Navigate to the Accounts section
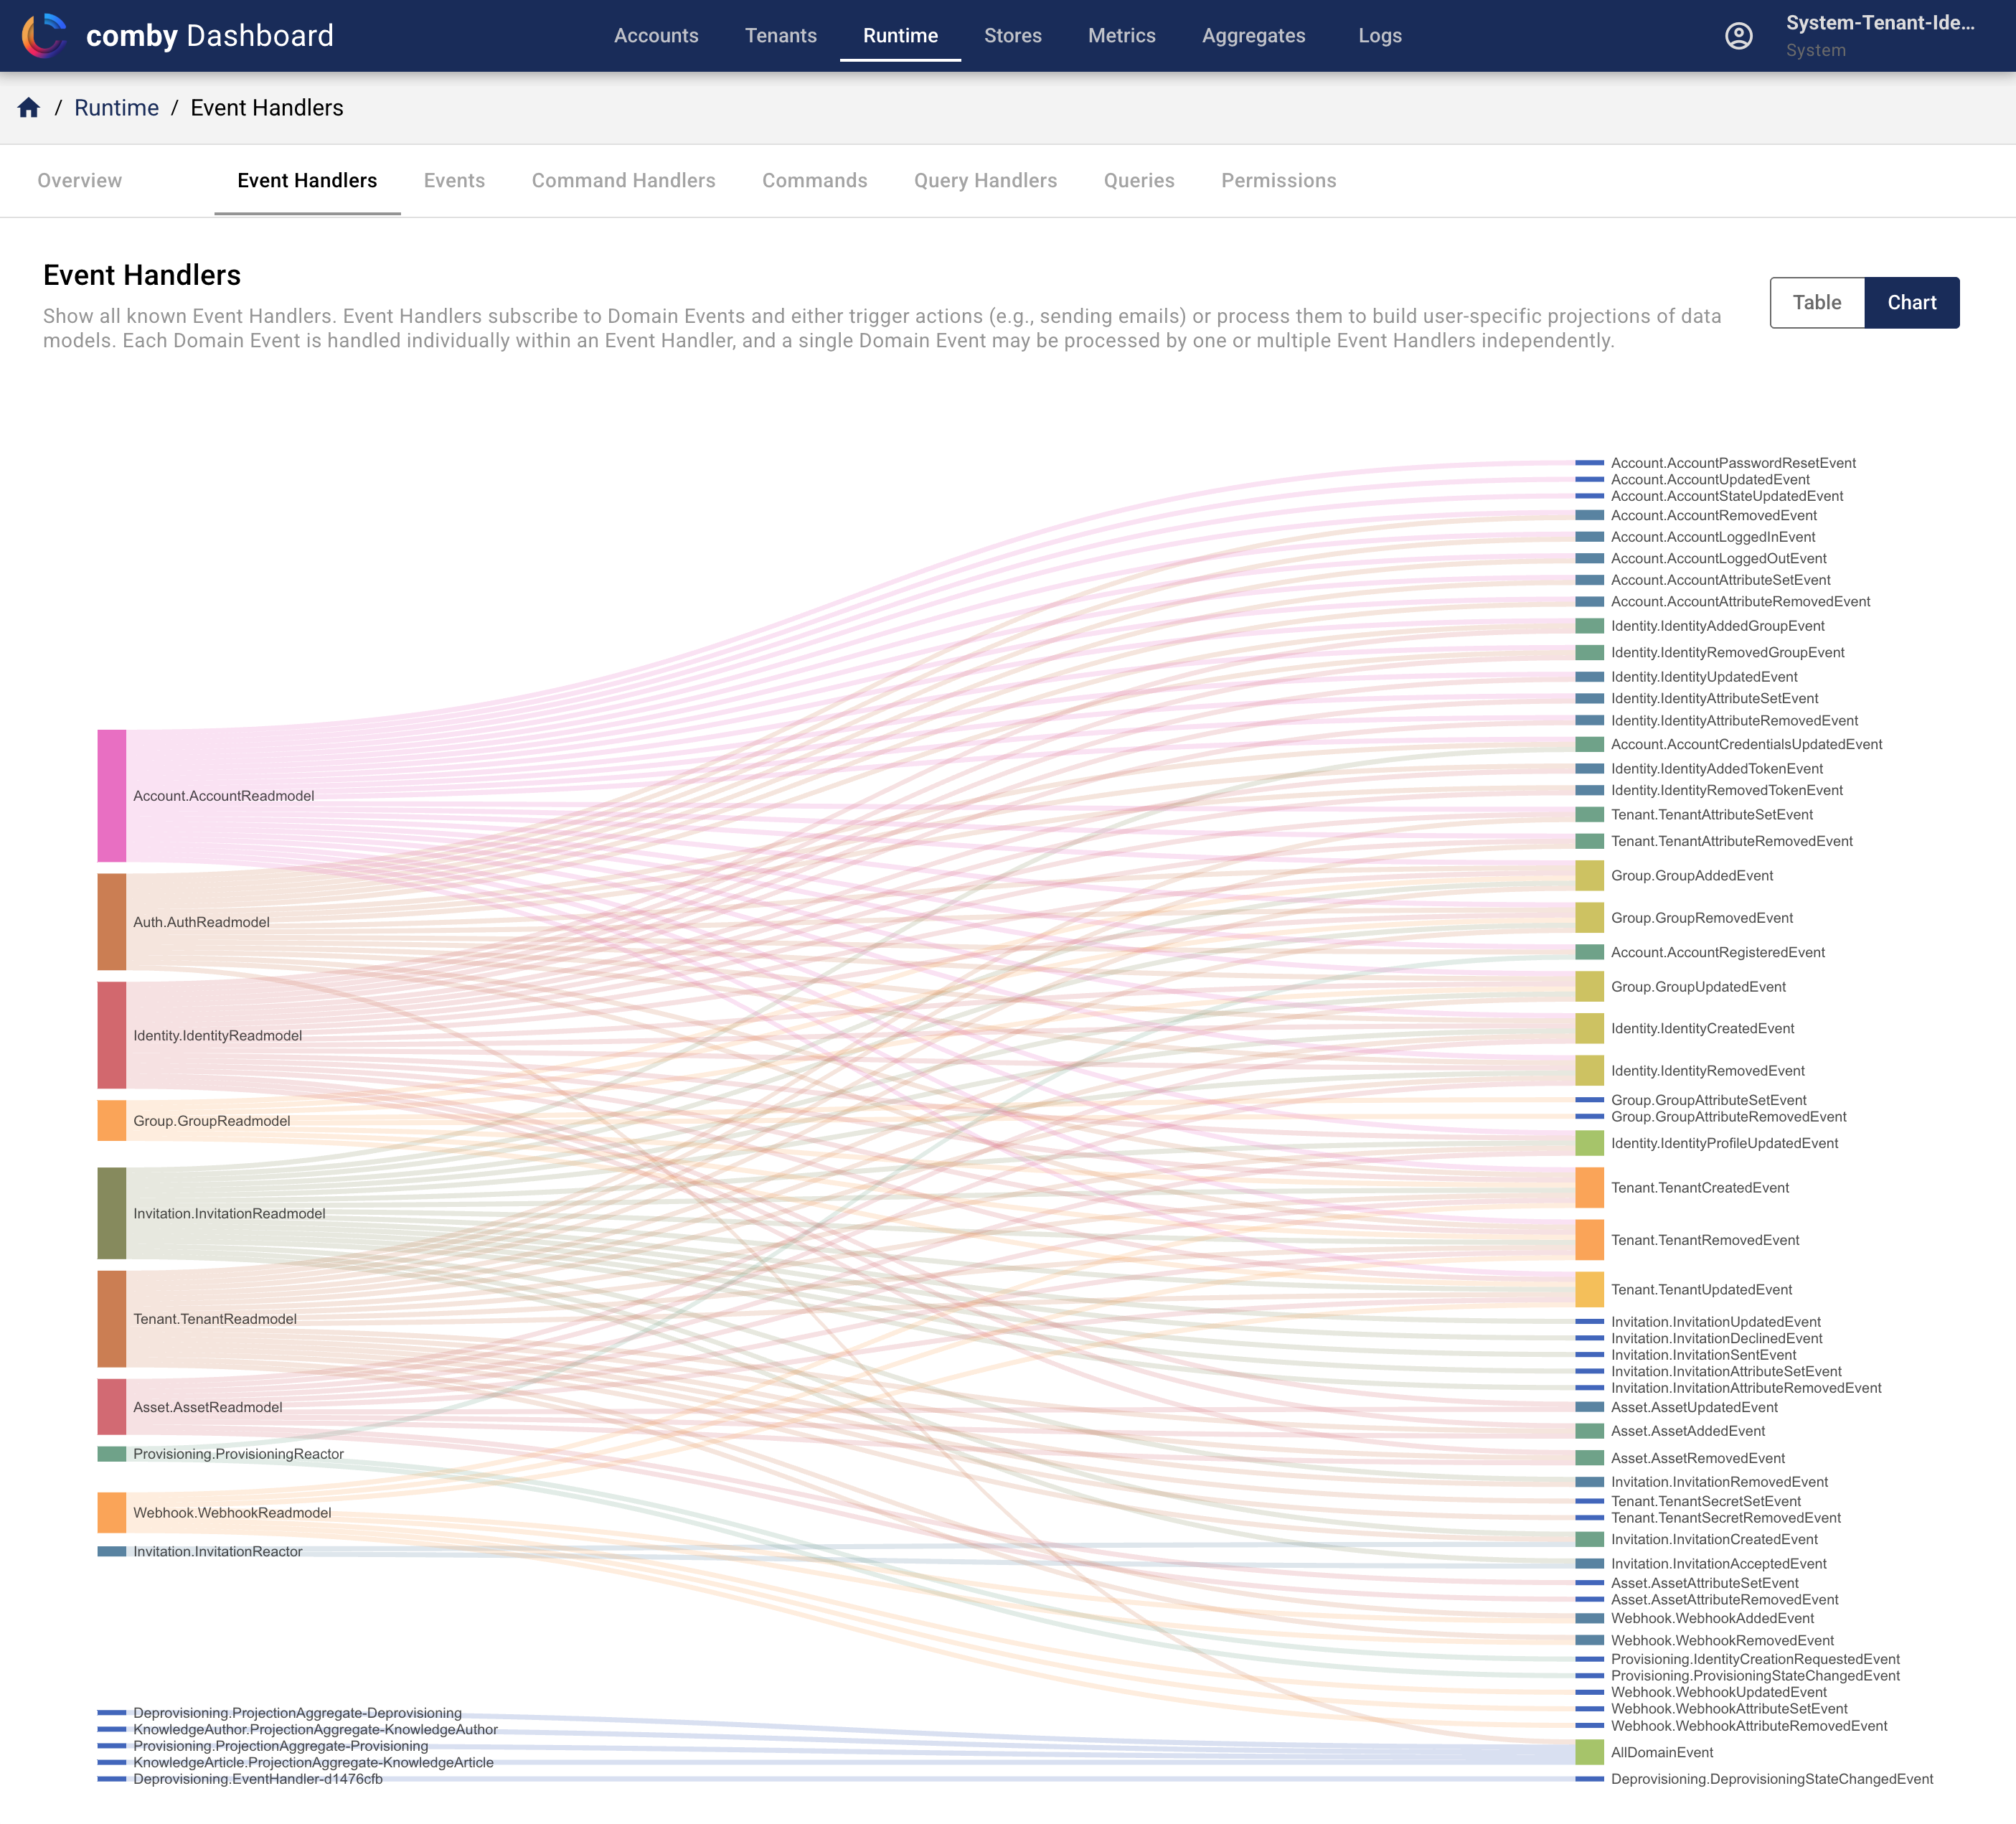Viewport: 2016px width, 1824px height. pyautogui.click(x=656, y=35)
